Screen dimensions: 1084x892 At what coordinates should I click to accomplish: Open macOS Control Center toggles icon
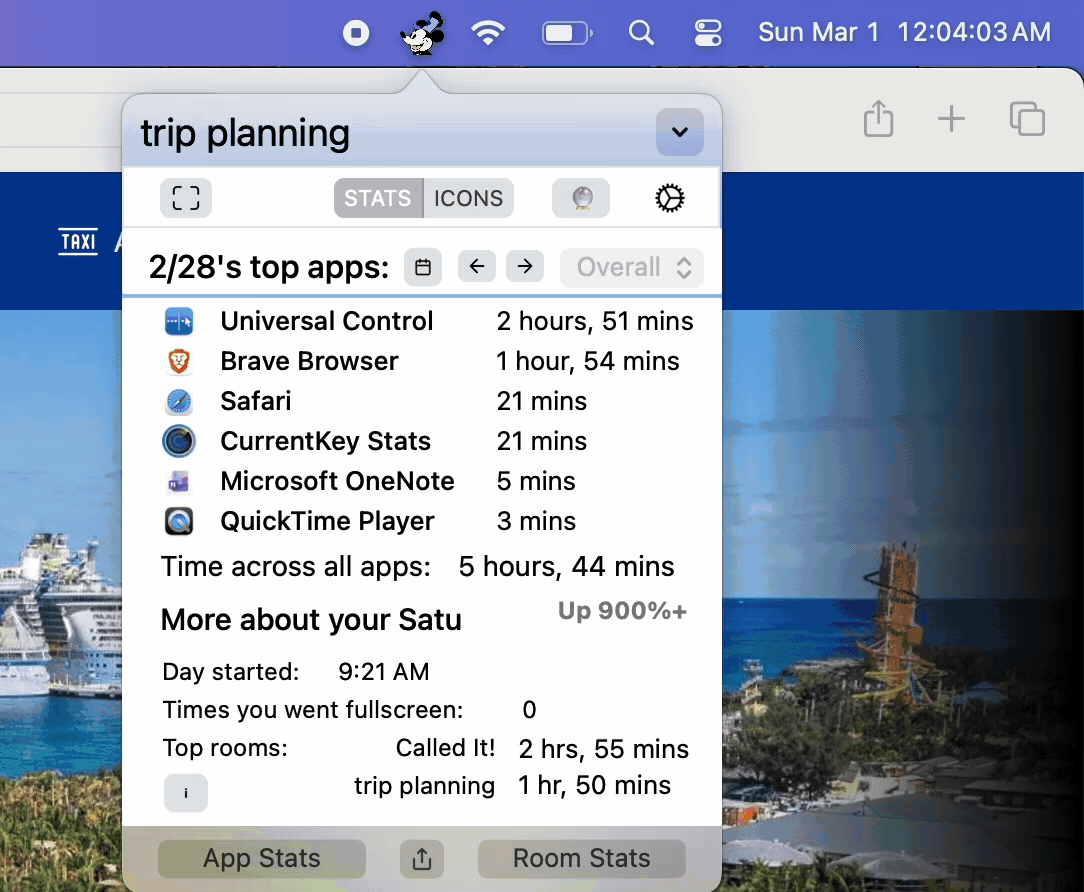(x=708, y=33)
